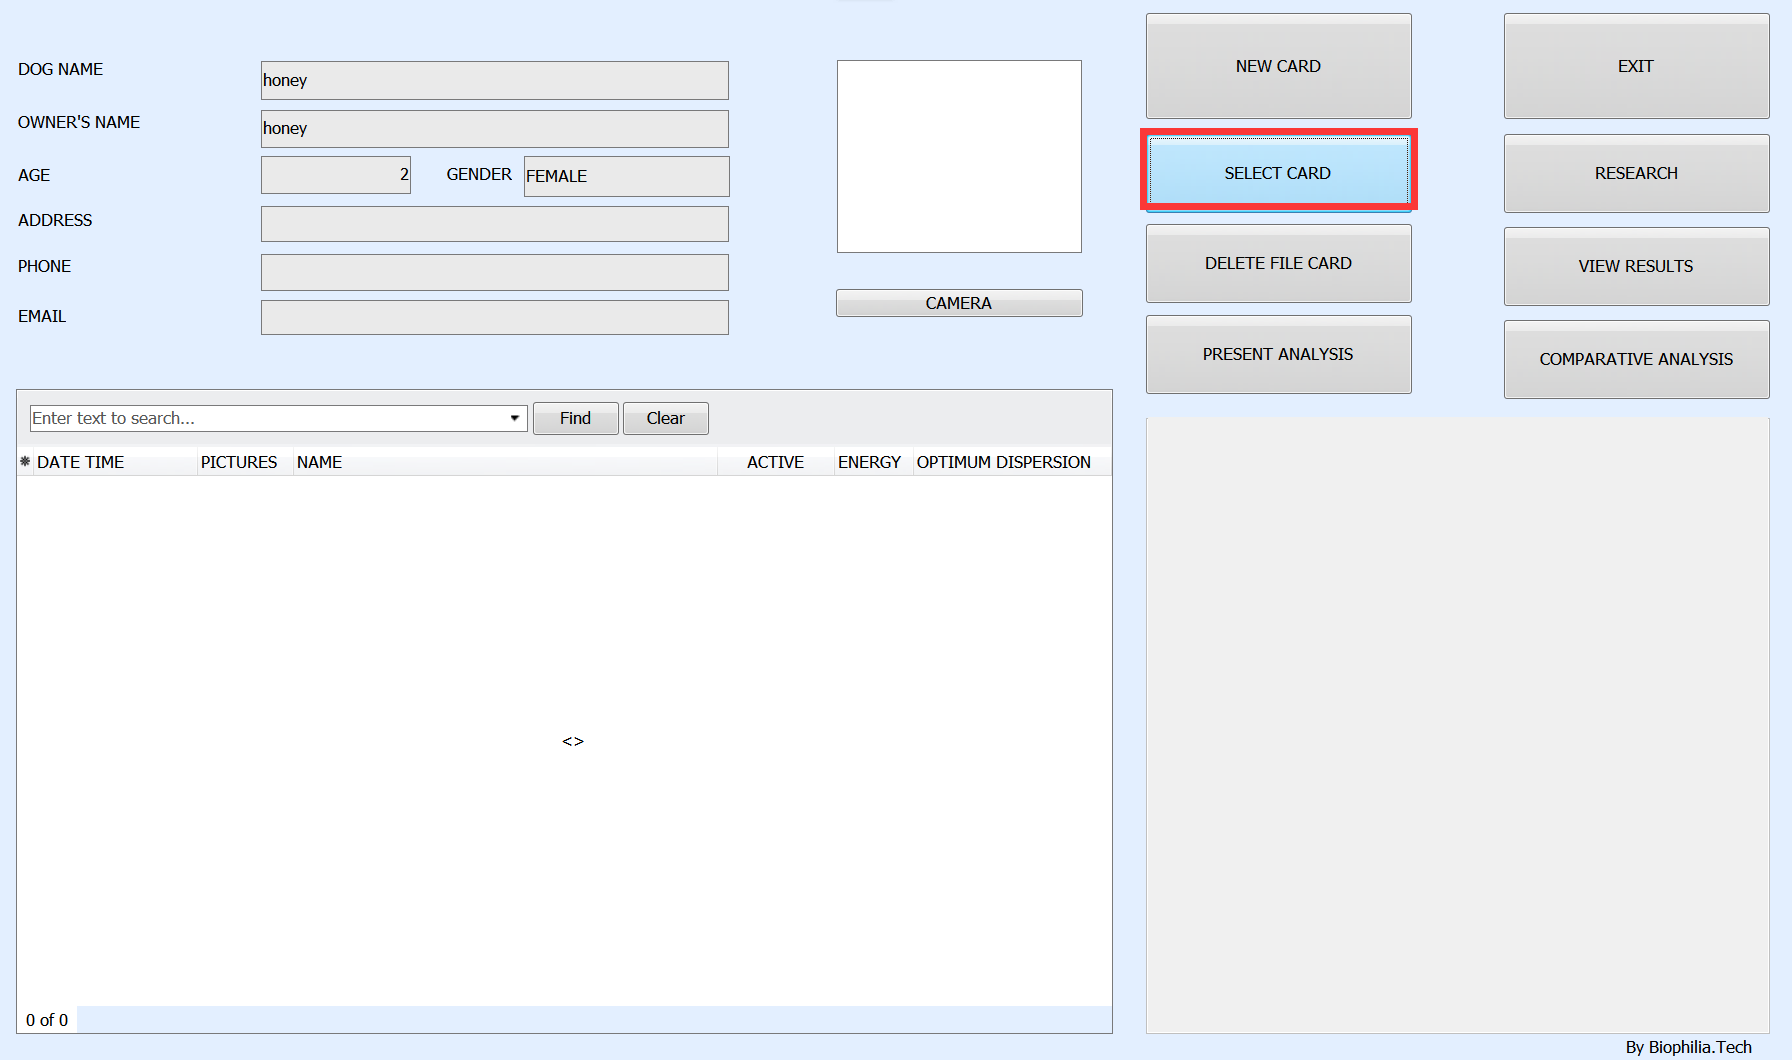Click DELETE FILE CARD button

[x=1278, y=263]
